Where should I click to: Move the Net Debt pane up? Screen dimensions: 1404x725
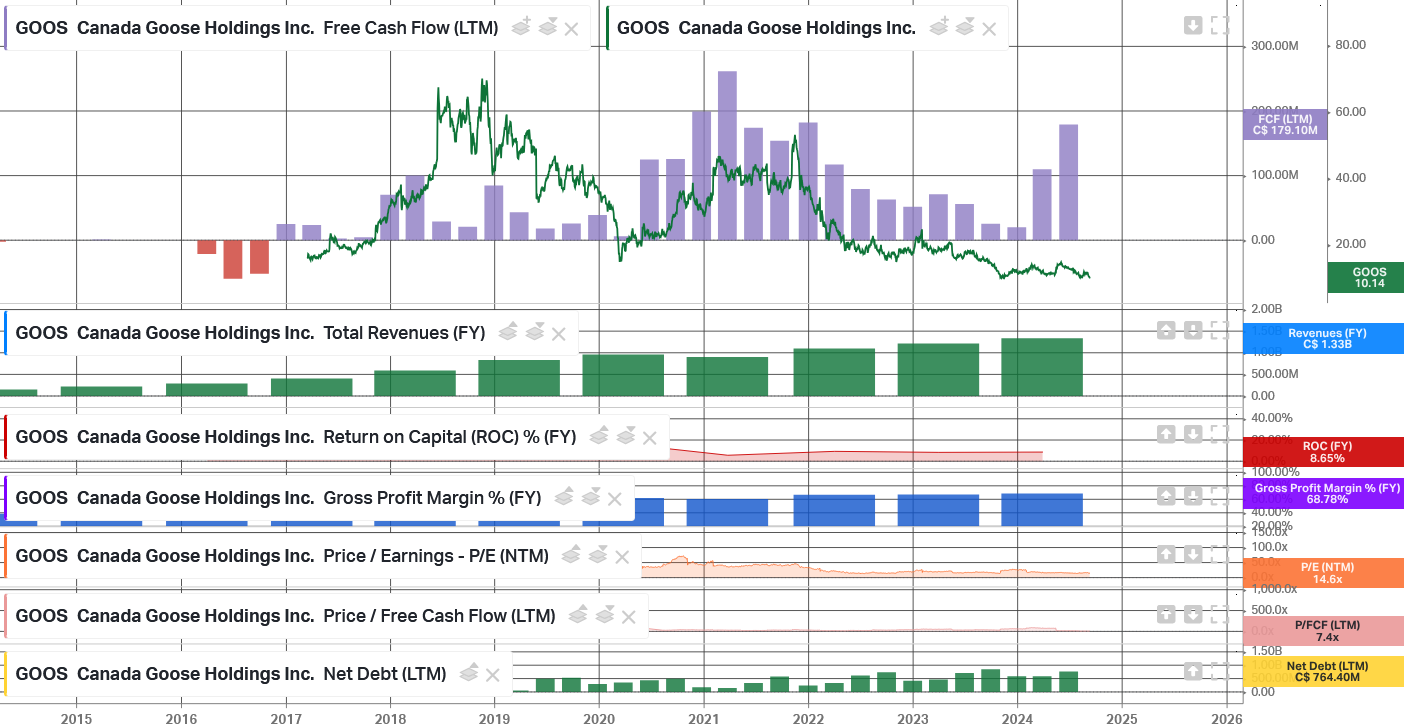(x=1193, y=671)
